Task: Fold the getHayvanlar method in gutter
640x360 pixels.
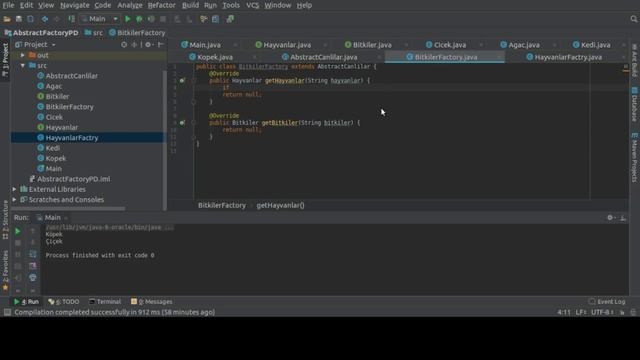Action: pyautogui.click(x=193, y=81)
